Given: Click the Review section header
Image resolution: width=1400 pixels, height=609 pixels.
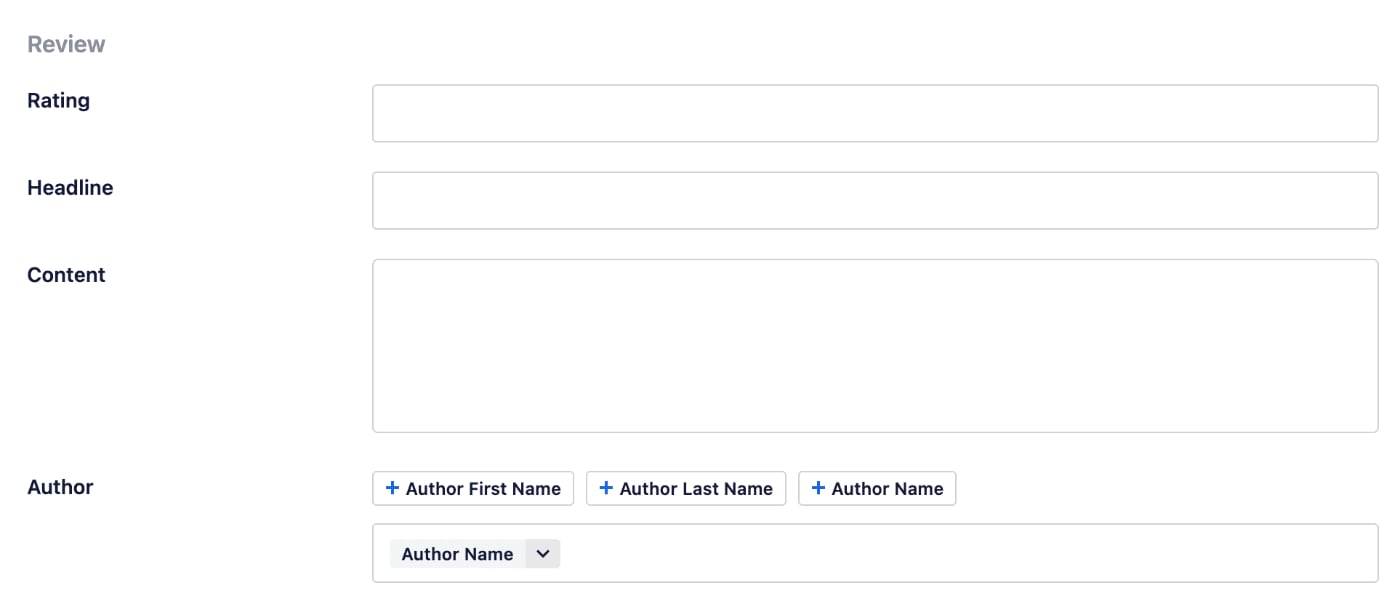Looking at the screenshot, I should (x=65, y=43).
